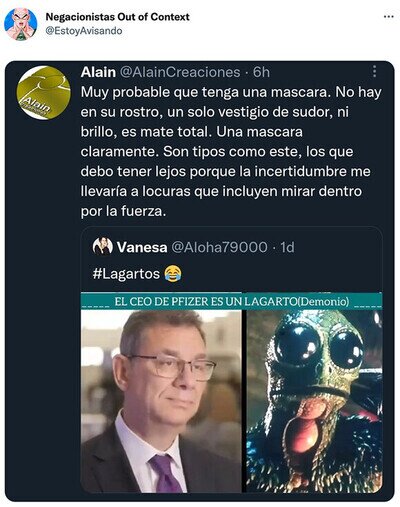Follow the #Lagartos hashtag
The image size is (400, 507).
(x=126, y=274)
